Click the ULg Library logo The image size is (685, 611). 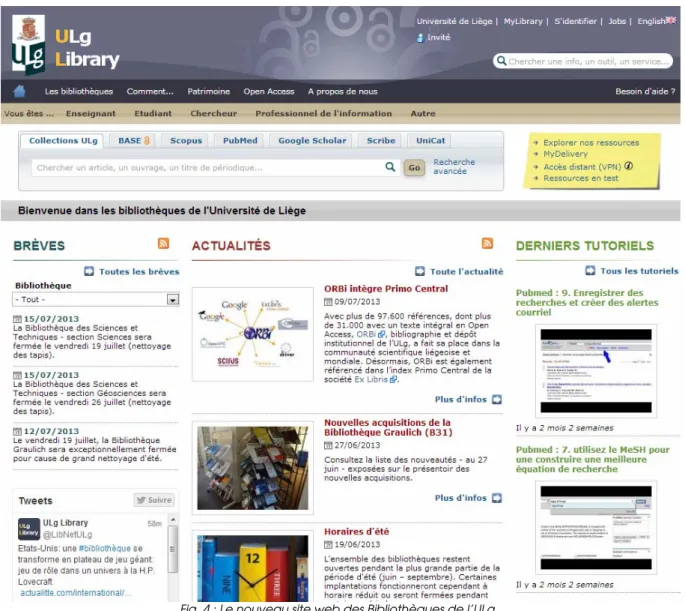[66, 45]
